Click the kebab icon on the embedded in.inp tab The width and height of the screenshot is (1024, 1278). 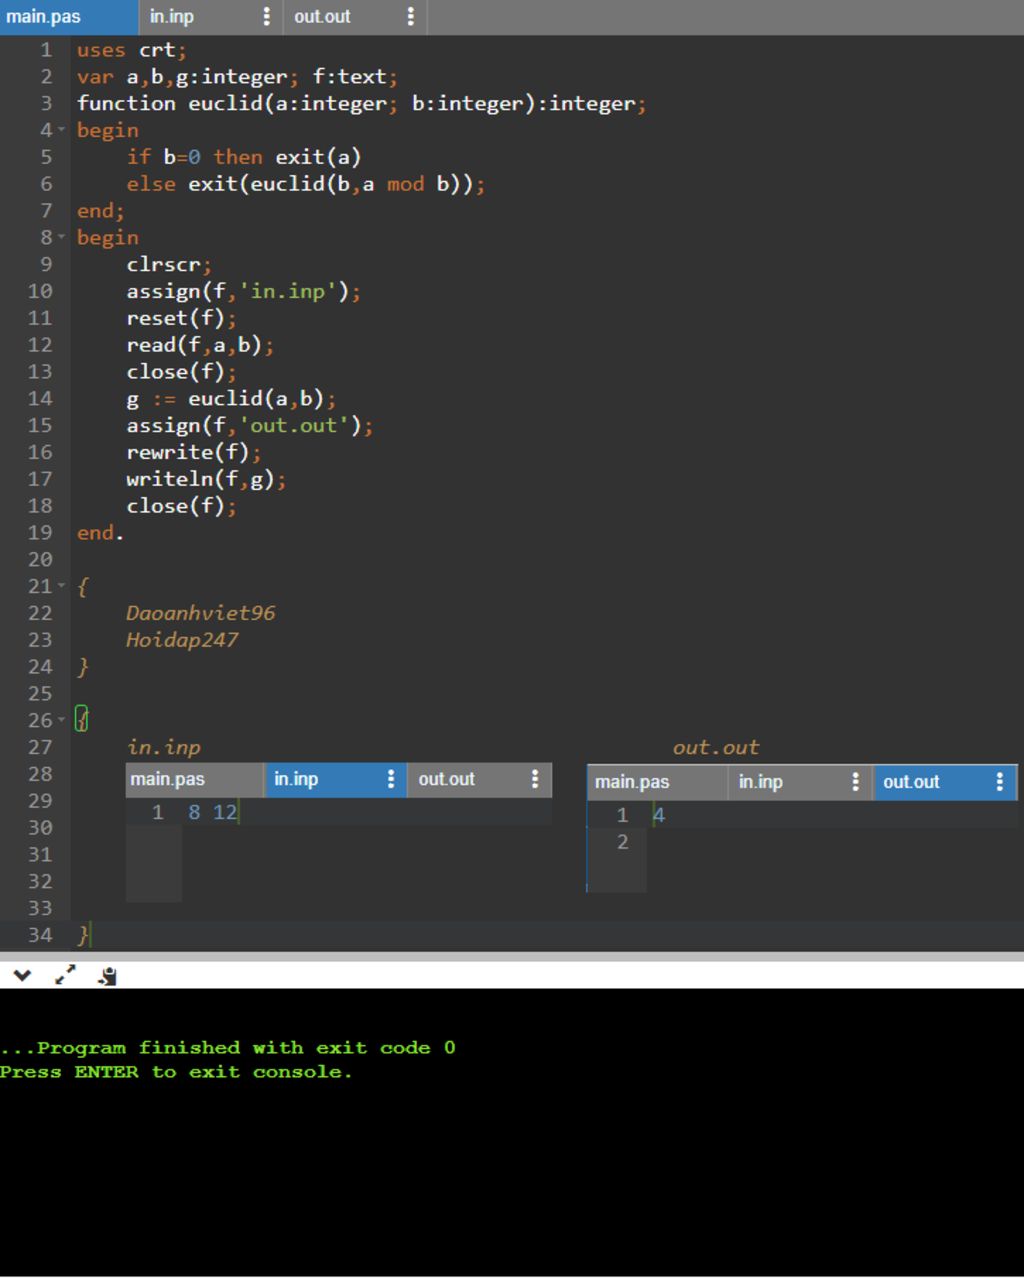391,780
